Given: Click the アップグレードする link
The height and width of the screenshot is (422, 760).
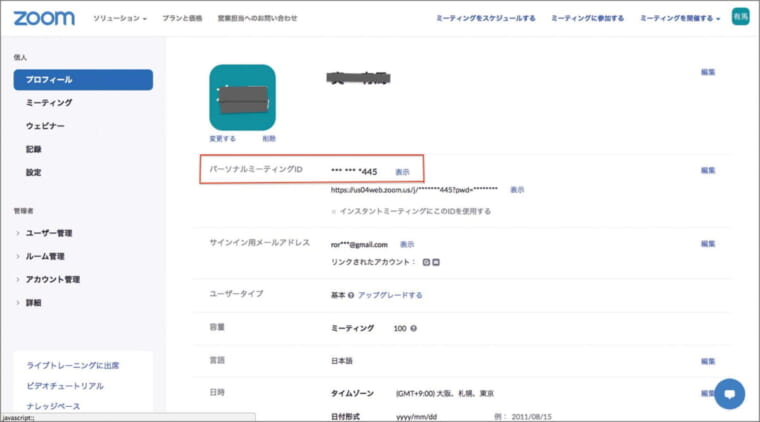Looking at the screenshot, I should click(390, 296).
